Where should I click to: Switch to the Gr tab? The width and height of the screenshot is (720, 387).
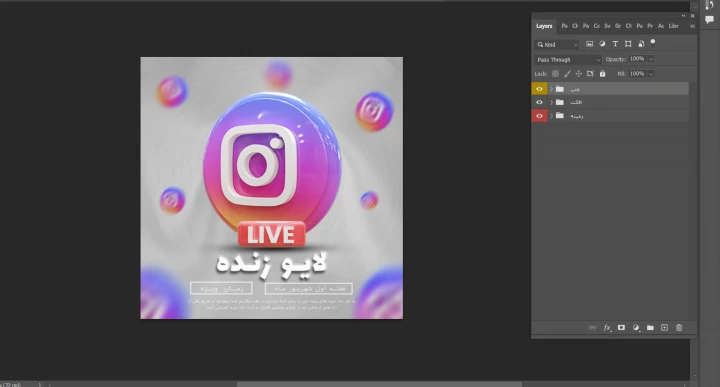tap(618, 26)
